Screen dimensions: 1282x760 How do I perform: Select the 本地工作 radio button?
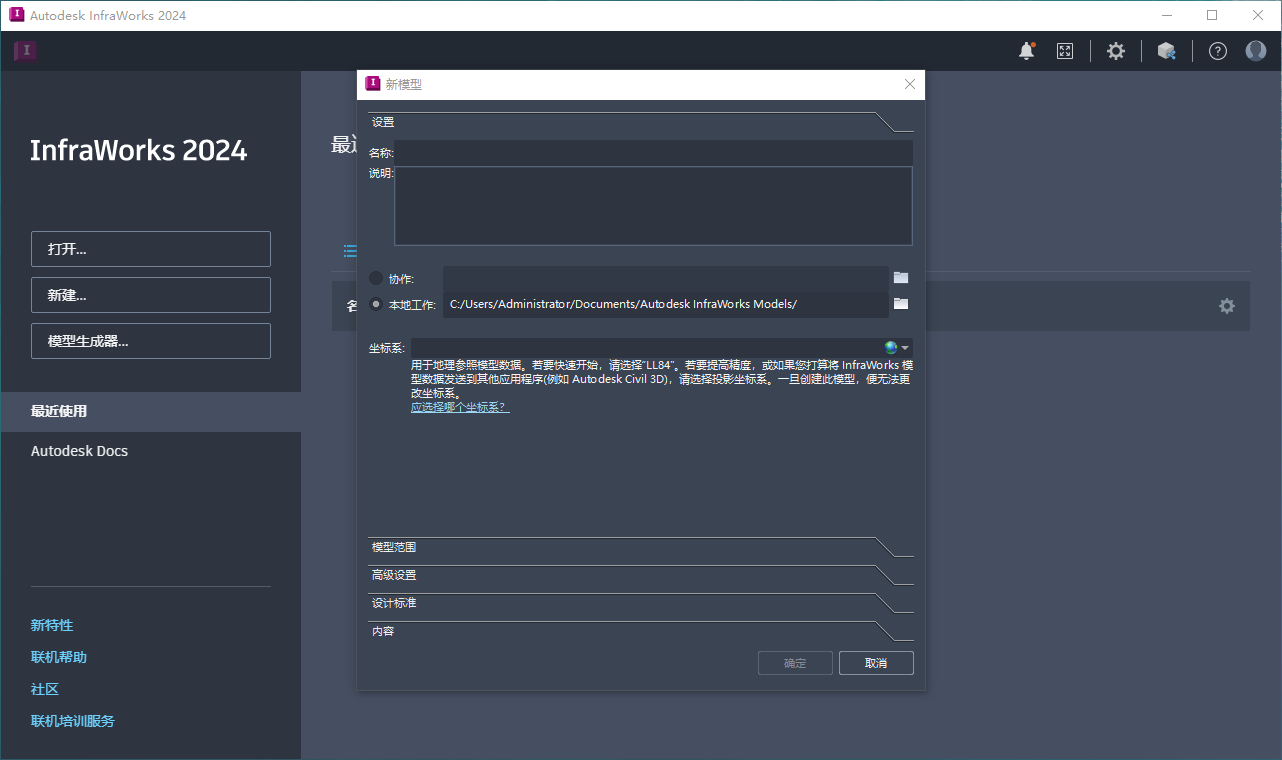[376, 304]
